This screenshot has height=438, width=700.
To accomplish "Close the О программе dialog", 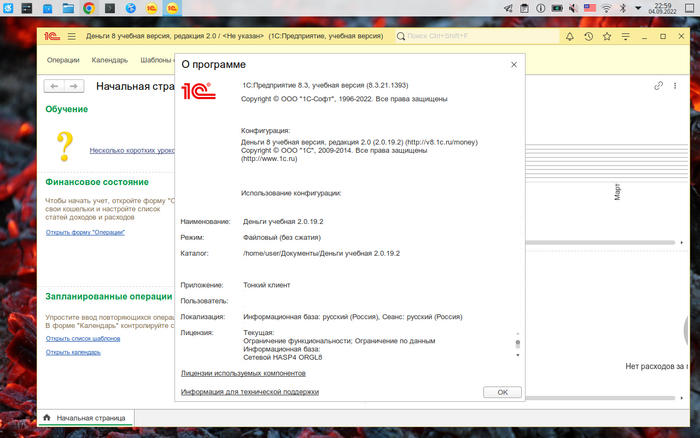I will (x=514, y=65).
